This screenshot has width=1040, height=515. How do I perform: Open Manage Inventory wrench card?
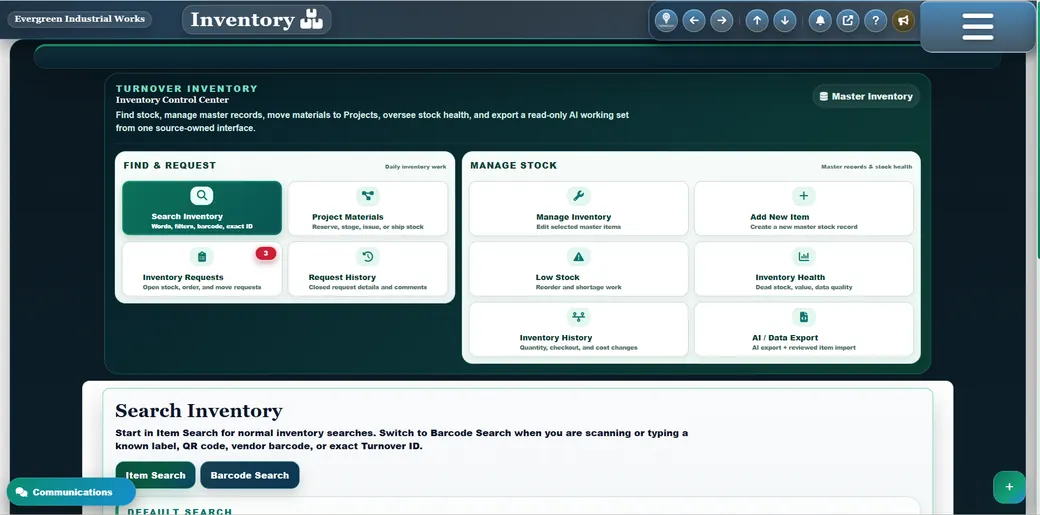578,208
